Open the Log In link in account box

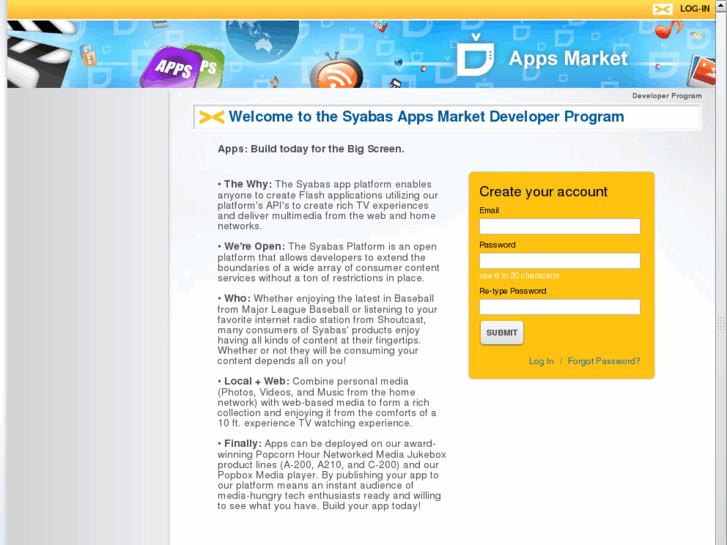pyautogui.click(x=541, y=361)
